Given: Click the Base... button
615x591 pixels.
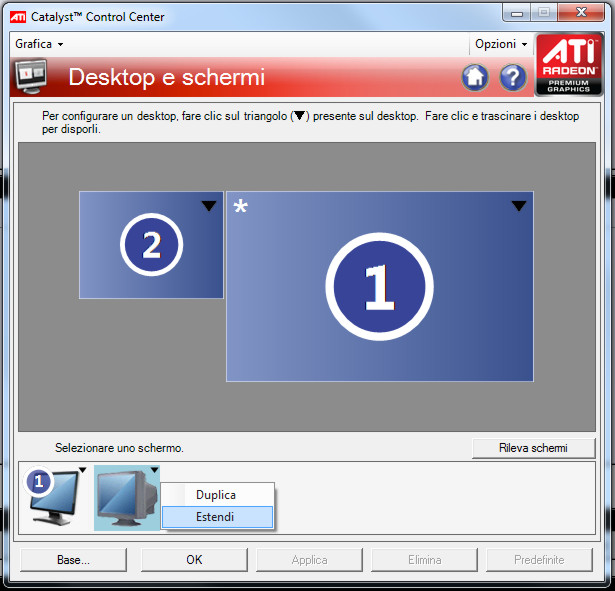Looking at the screenshot, I should pyautogui.click(x=73, y=560).
